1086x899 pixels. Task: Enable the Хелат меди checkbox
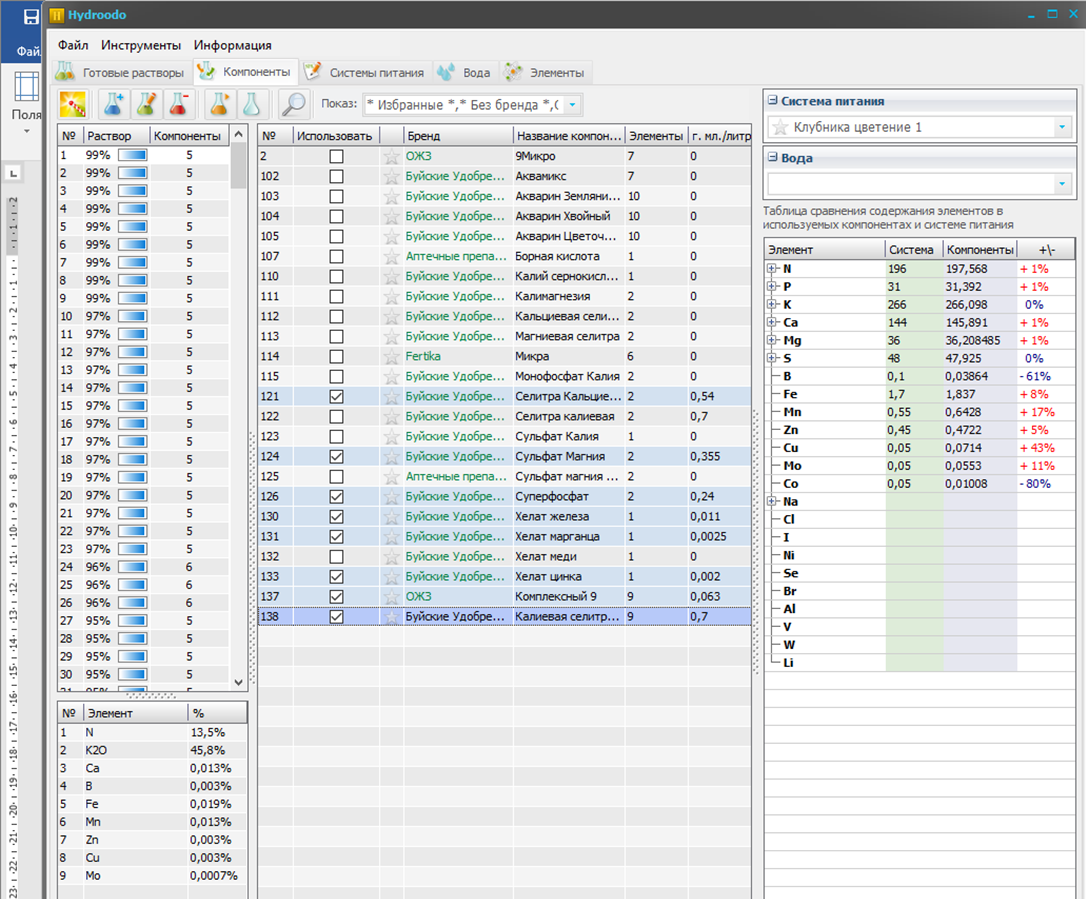point(336,556)
